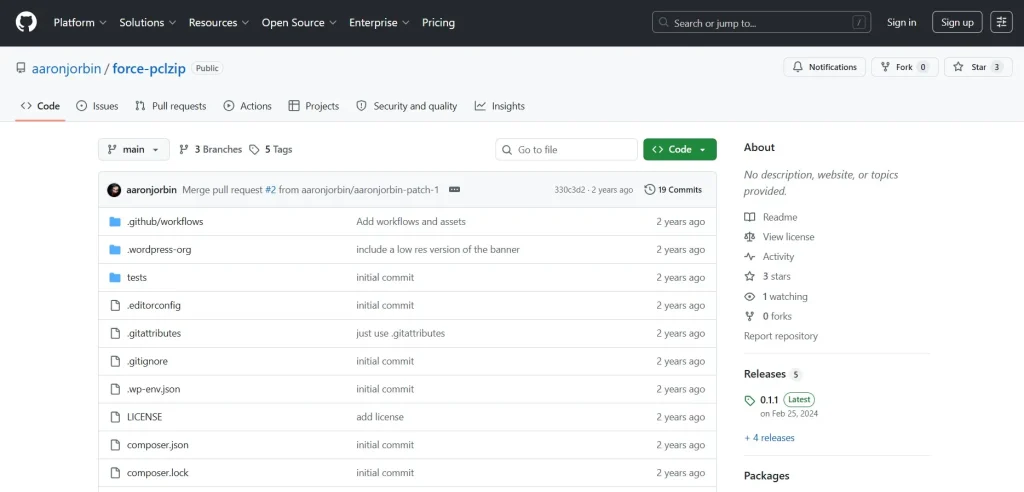This screenshot has height=492, width=1024.
Task: Click View license link
Action: click(x=779, y=237)
